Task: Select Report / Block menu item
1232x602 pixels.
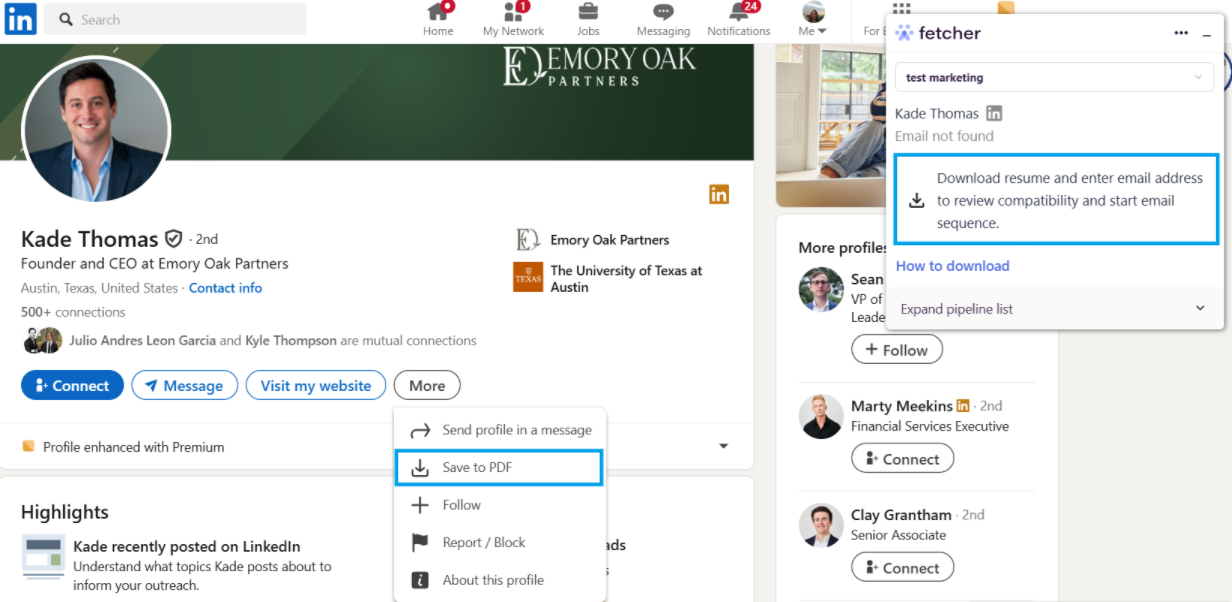Action: pyautogui.click(x=500, y=542)
